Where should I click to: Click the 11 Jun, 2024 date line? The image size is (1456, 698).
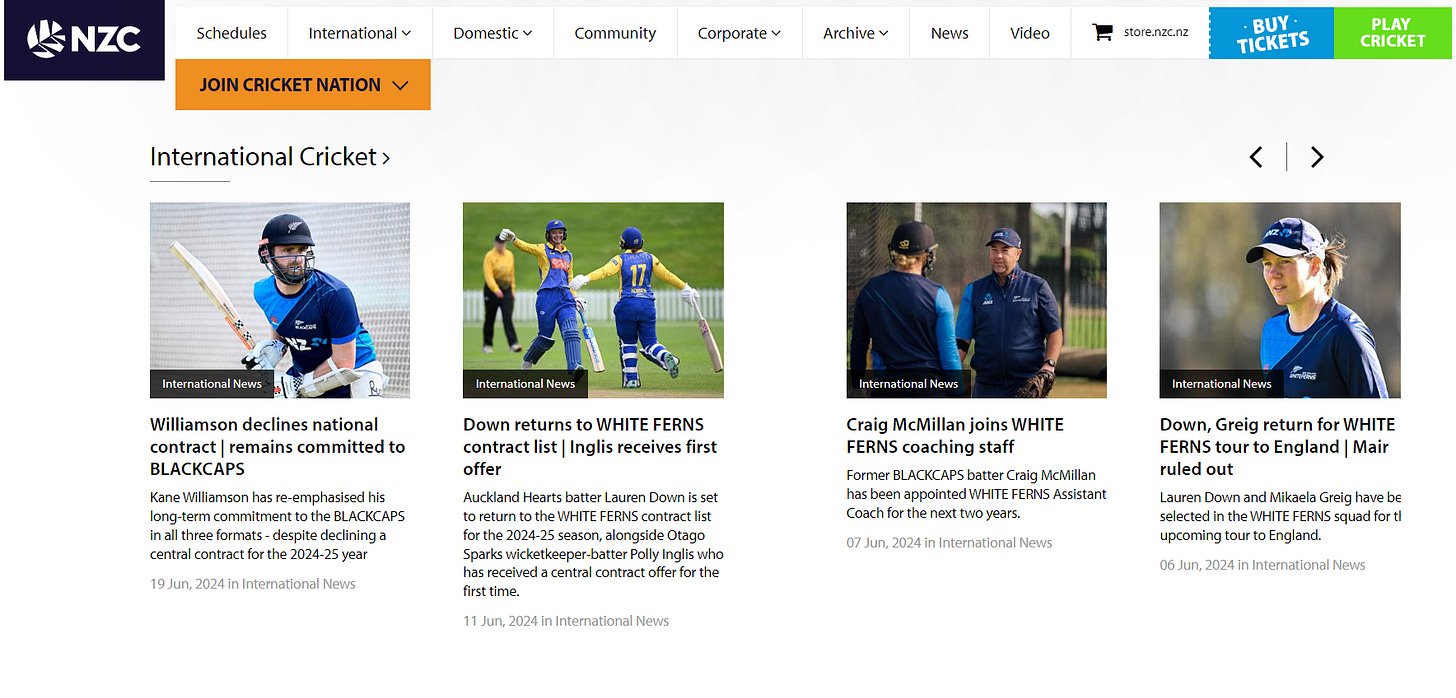[x=566, y=621]
